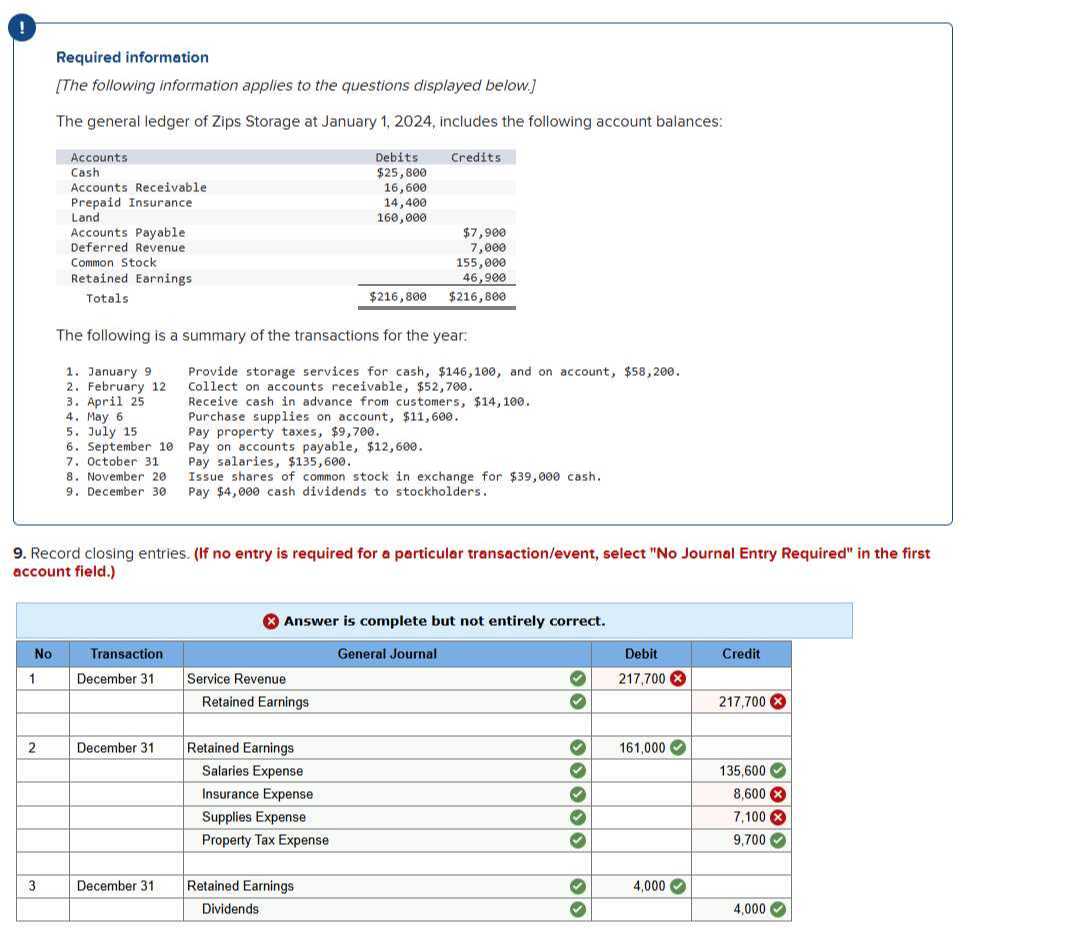Click the $216,800 debit total in ledger
This screenshot has width=1076, height=941.
(397, 297)
